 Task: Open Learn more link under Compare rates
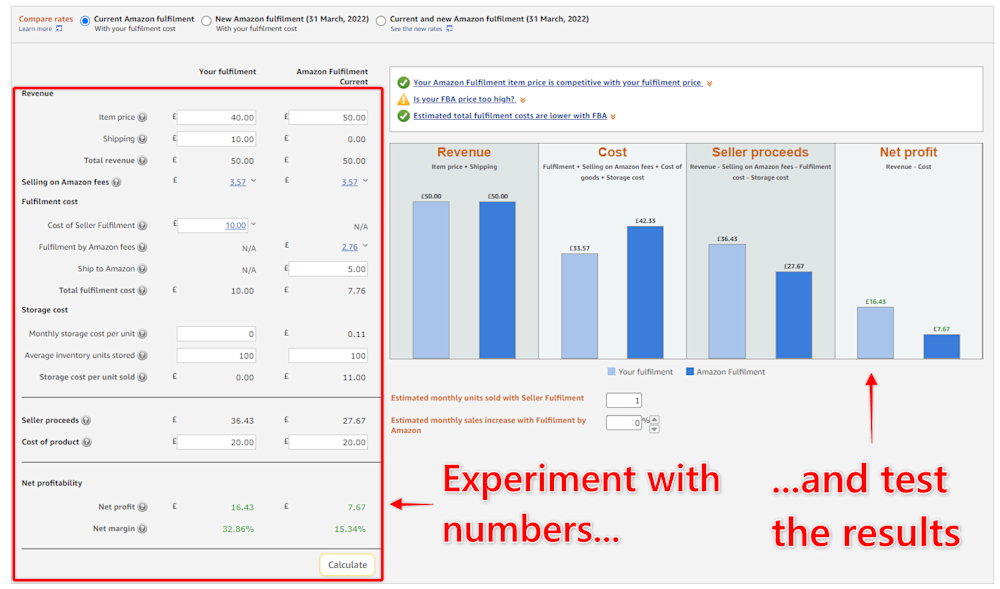pyautogui.click(x=35, y=29)
